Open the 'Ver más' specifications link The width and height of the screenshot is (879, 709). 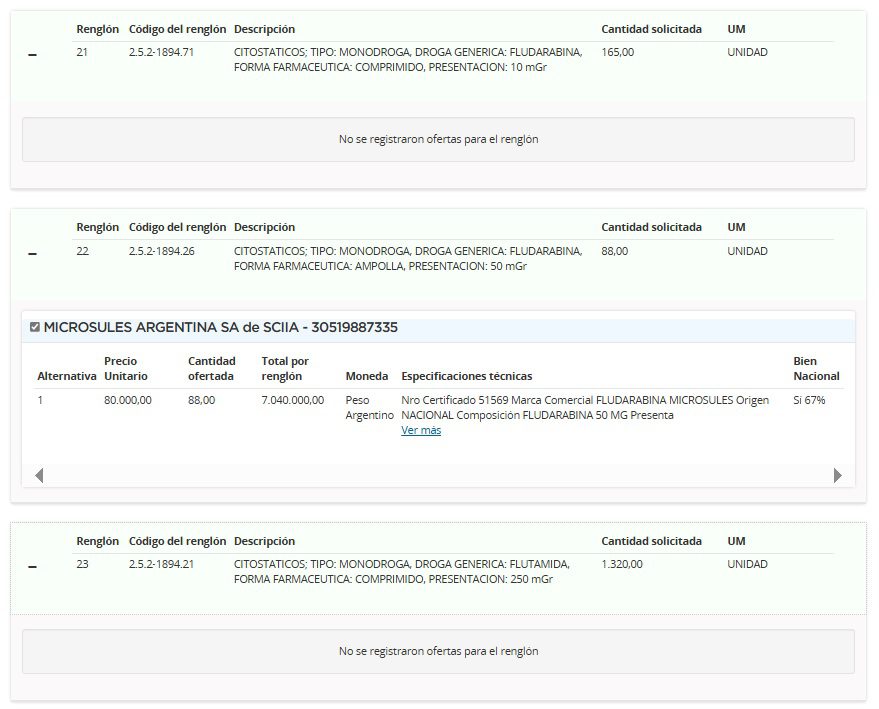pos(420,431)
